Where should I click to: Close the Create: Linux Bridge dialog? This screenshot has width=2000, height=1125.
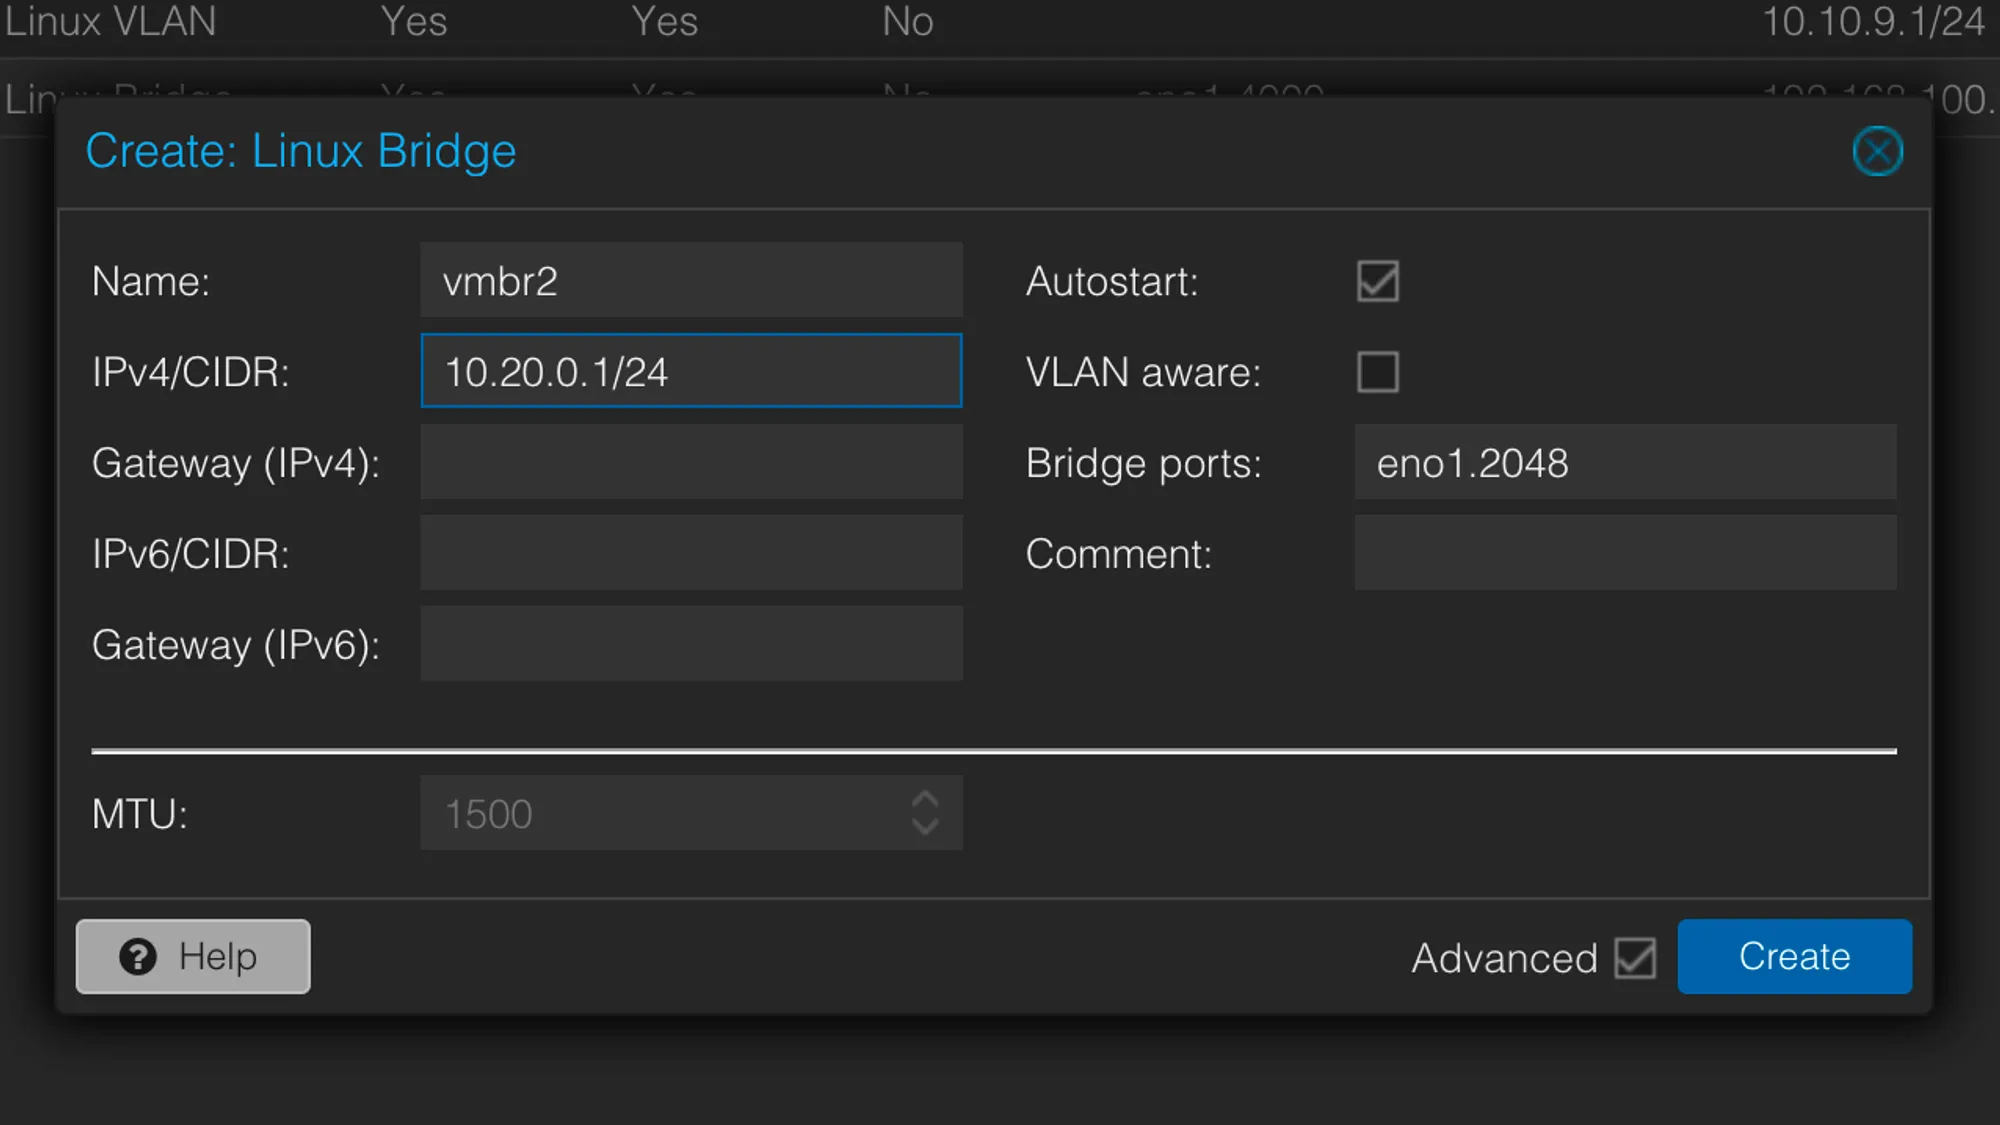(x=1877, y=151)
